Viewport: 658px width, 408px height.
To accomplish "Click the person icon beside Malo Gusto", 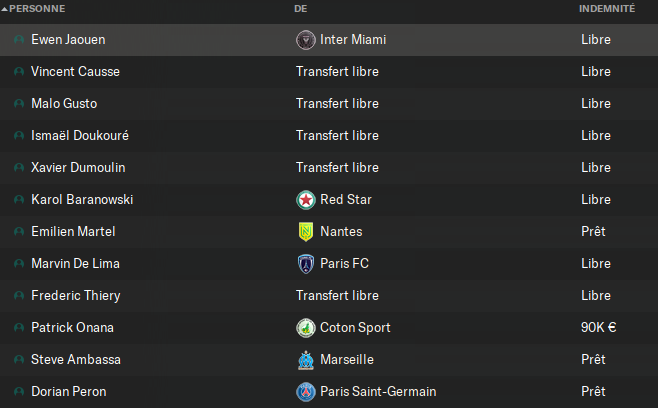I will point(19,104).
